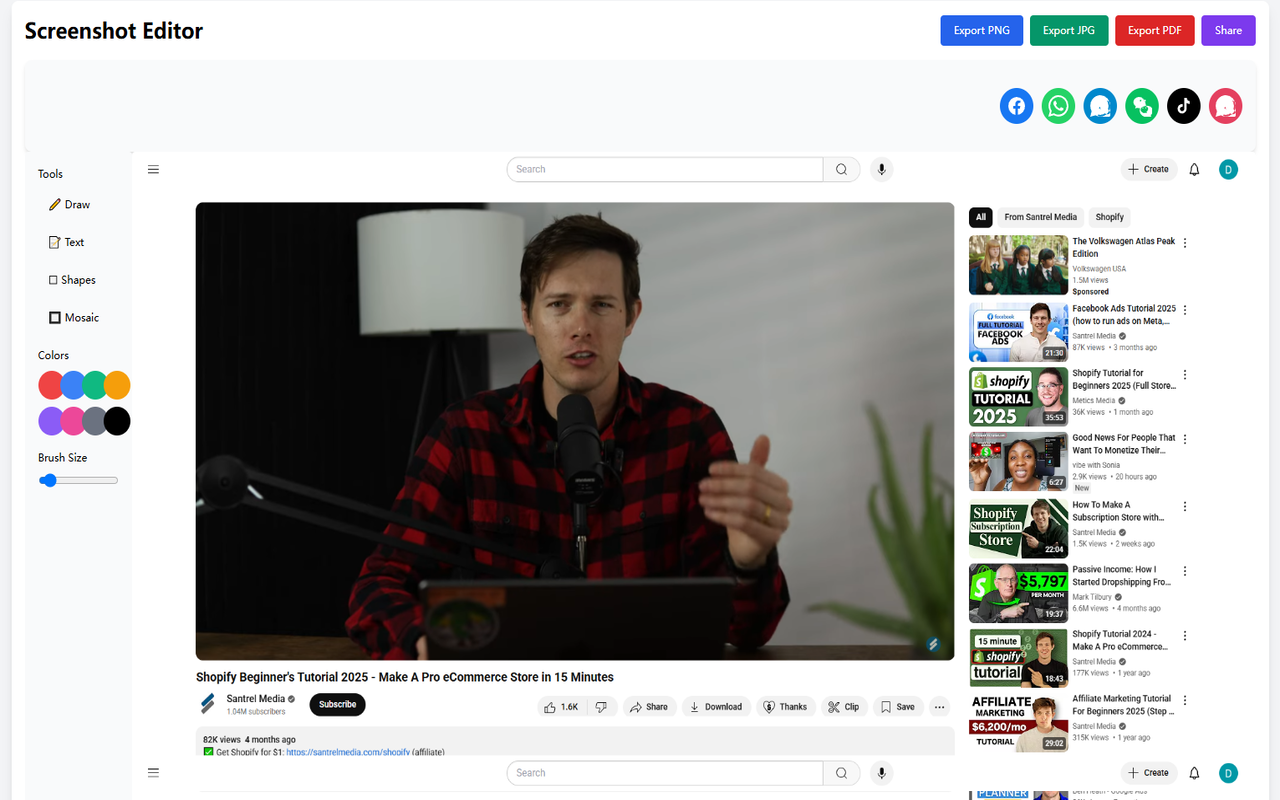This screenshot has width=1280, height=800.
Task: Open the three-dot menu for Shopify Tutorial for Beginners 2025
Action: pyautogui.click(x=1185, y=375)
